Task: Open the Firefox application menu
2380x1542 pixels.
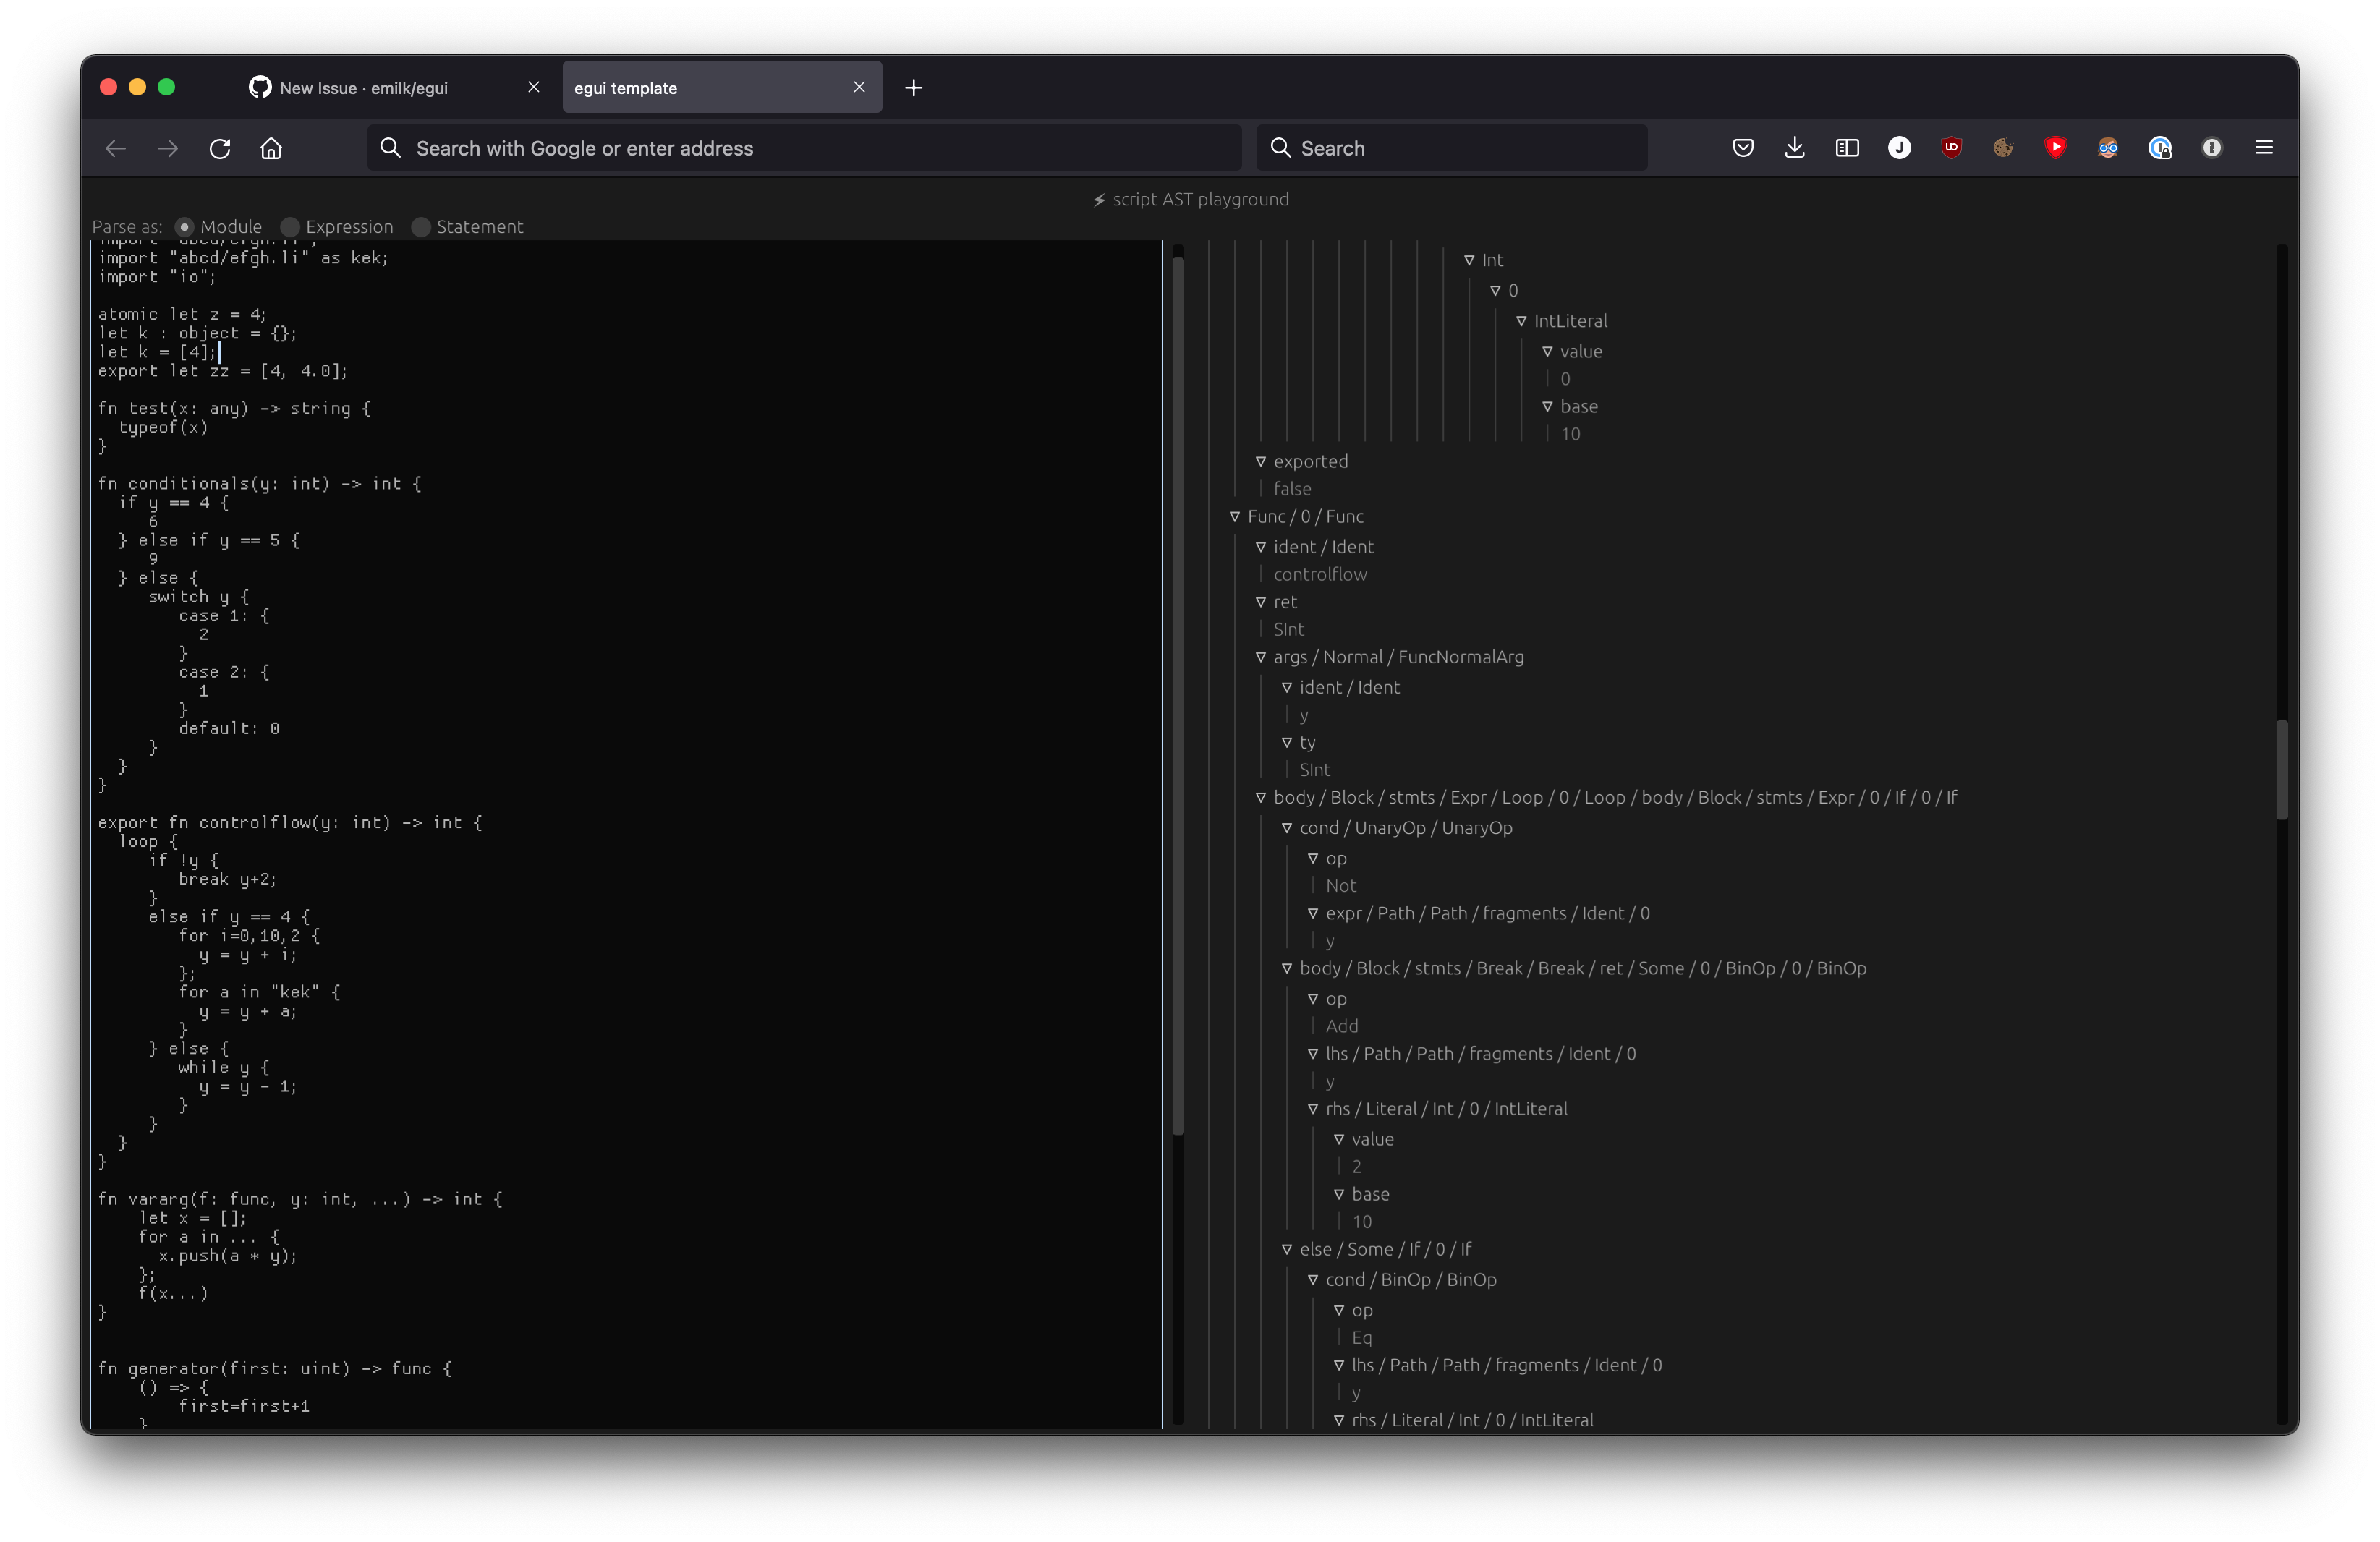Action: pyautogui.click(x=2265, y=148)
